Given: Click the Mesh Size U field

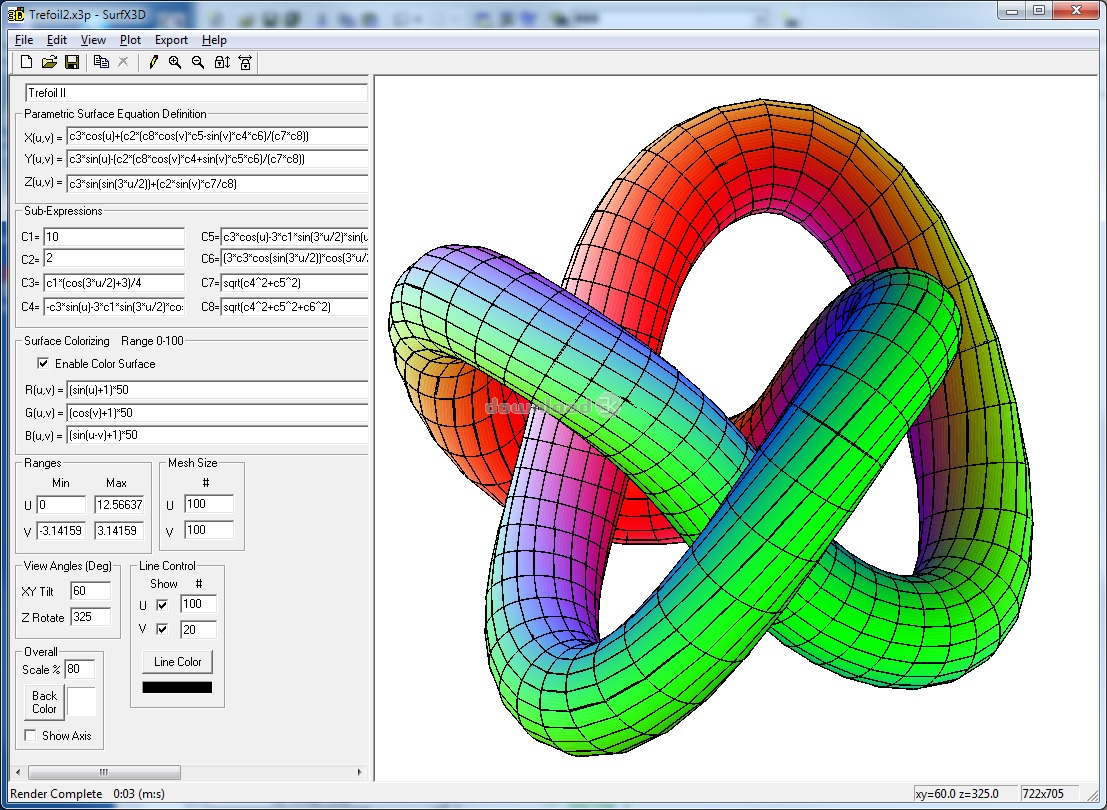Looking at the screenshot, I should click(x=209, y=504).
